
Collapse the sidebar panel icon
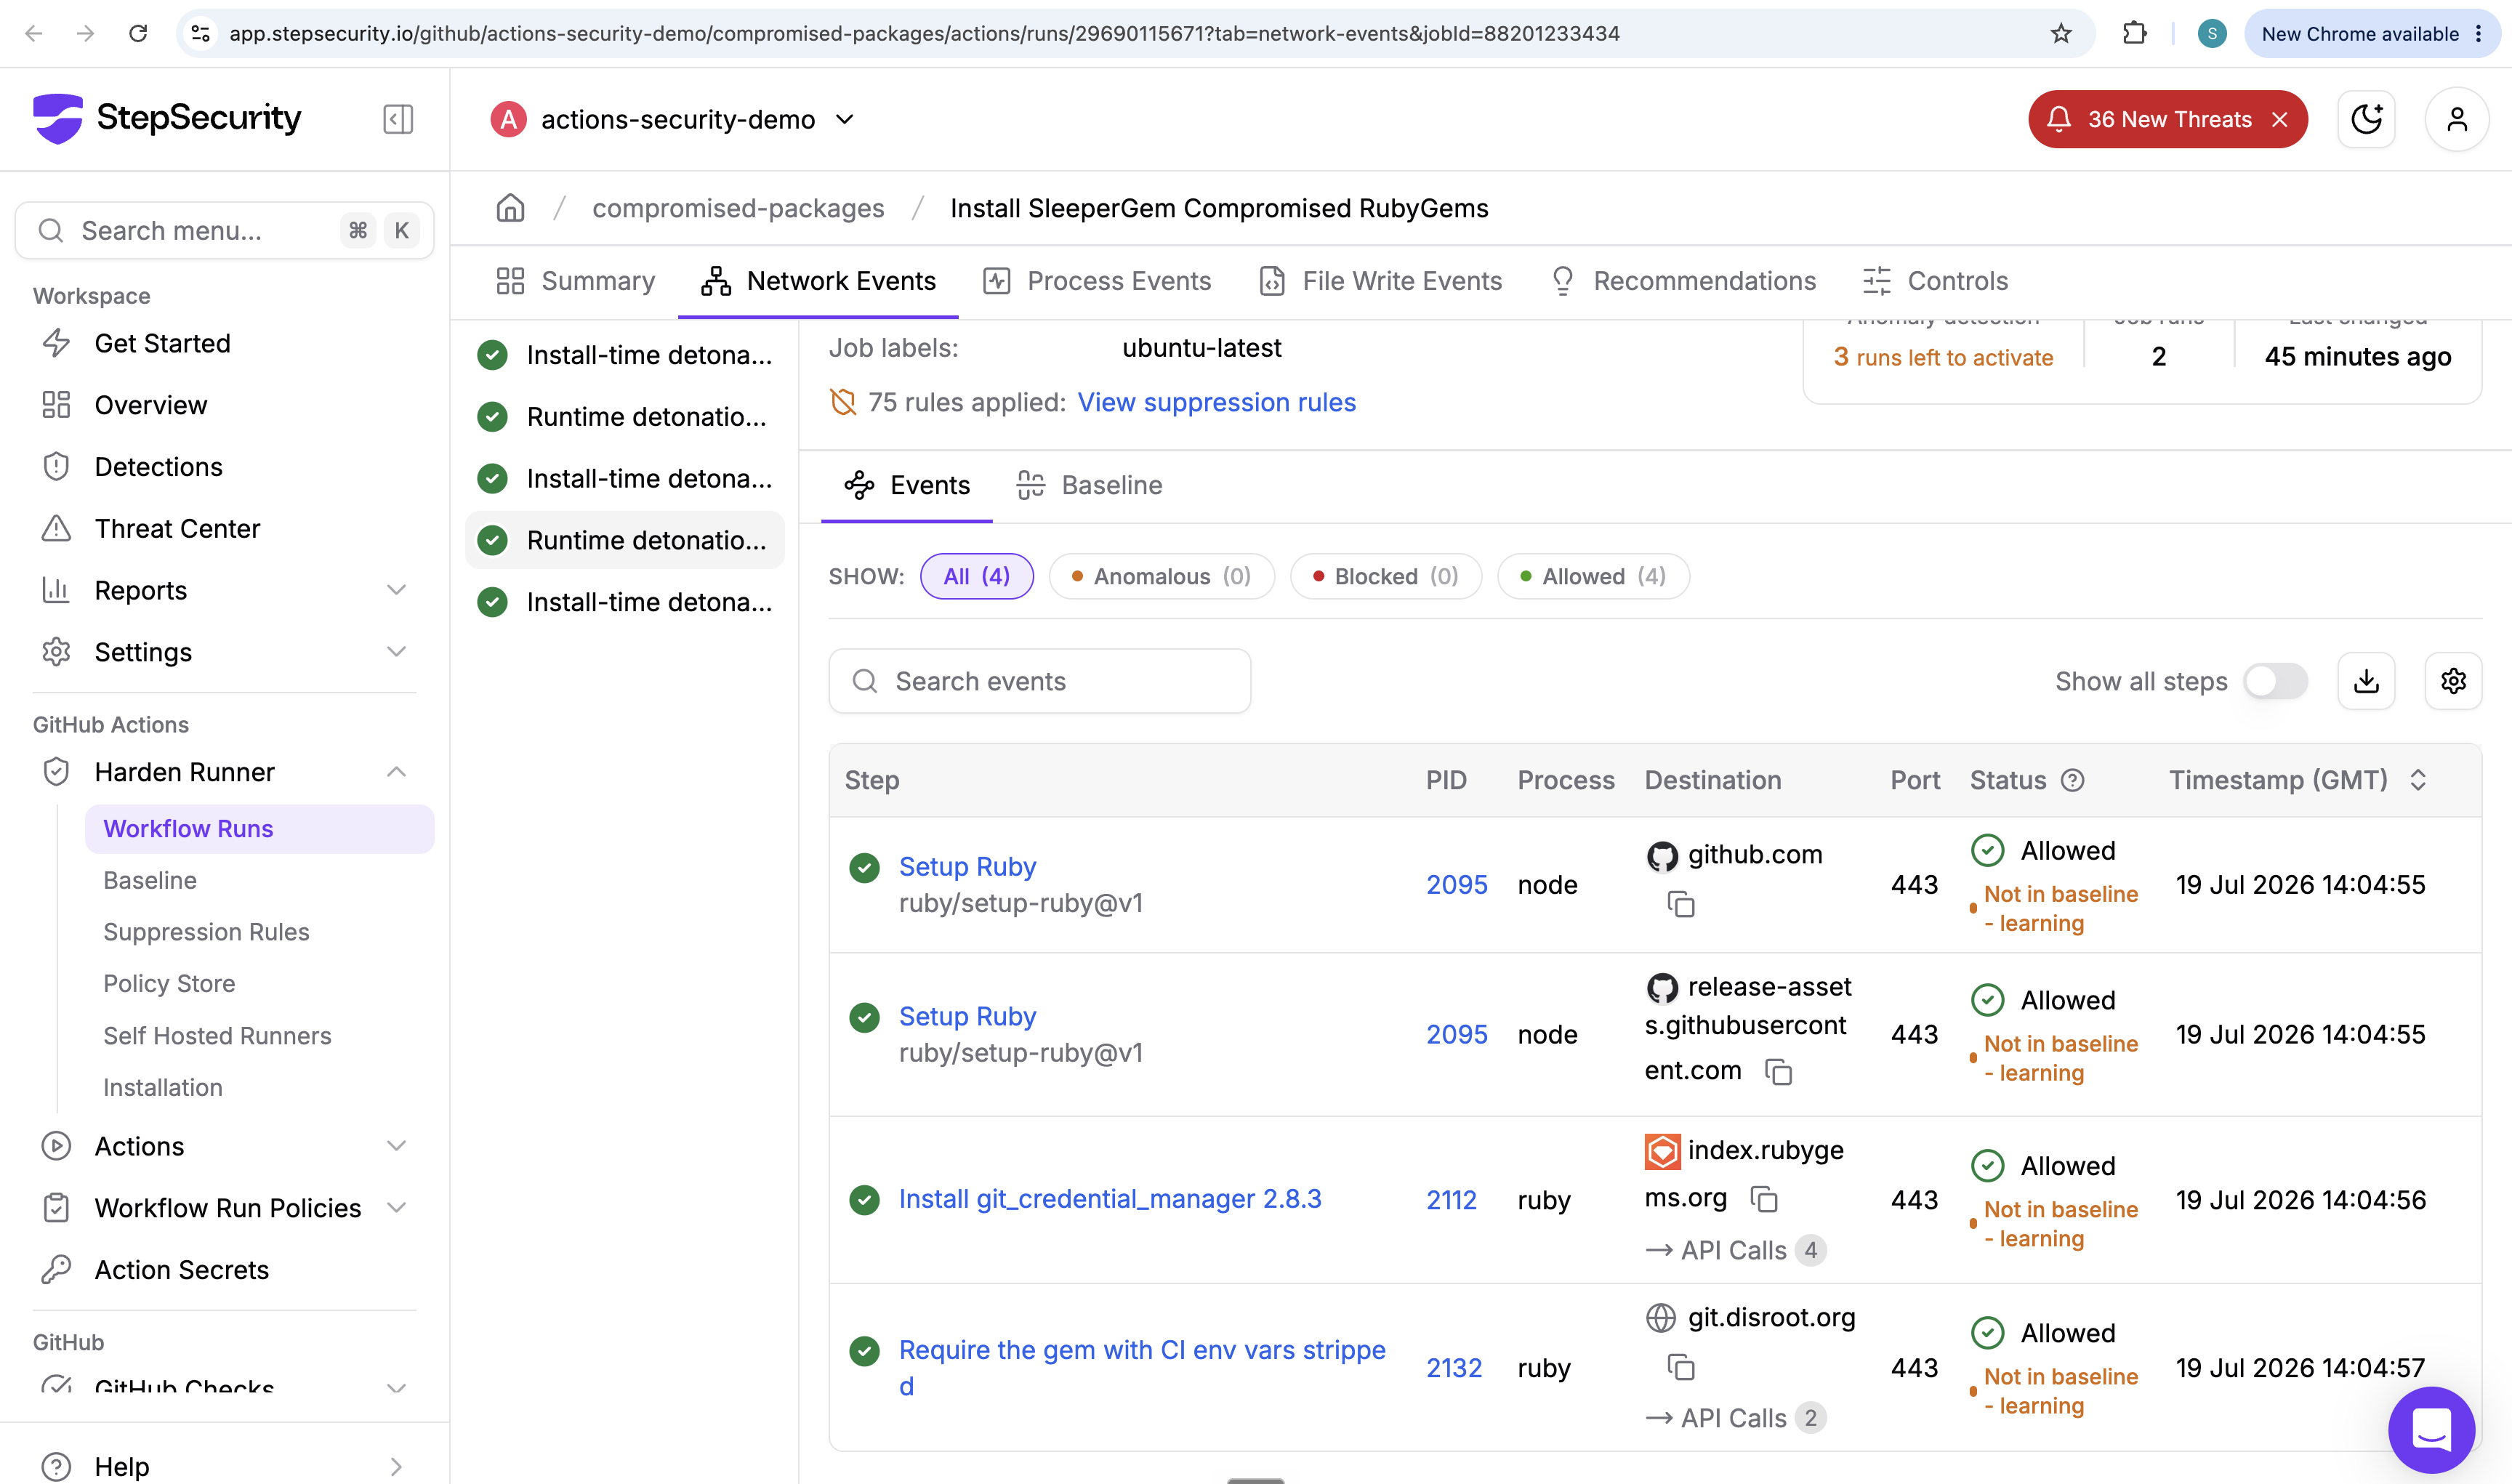[398, 119]
